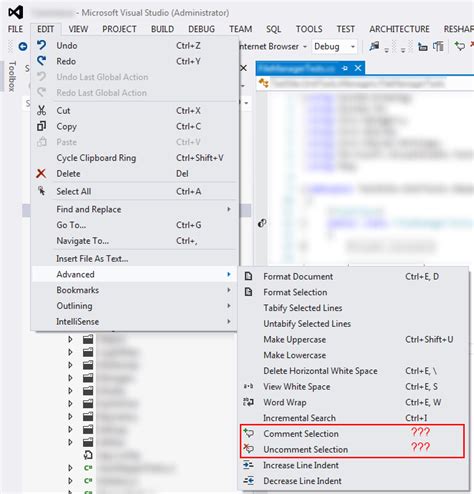
Task: Click the Increase Line Indent icon
Action: coord(248,465)
